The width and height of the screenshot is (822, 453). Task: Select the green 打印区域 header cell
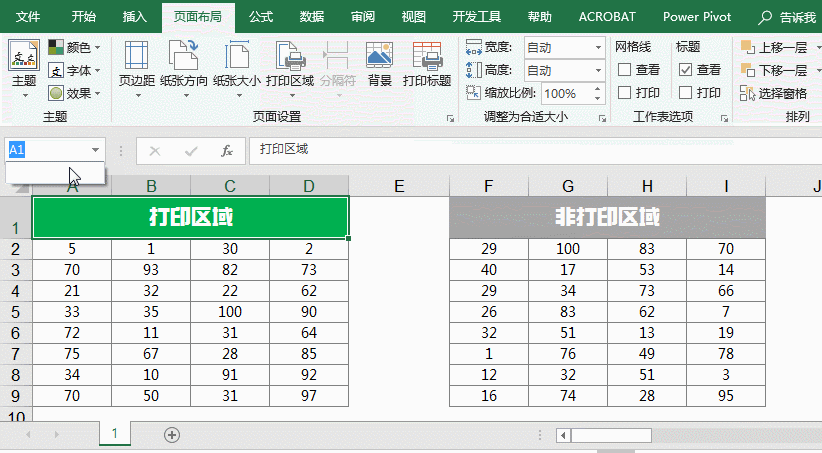[191, 218]
